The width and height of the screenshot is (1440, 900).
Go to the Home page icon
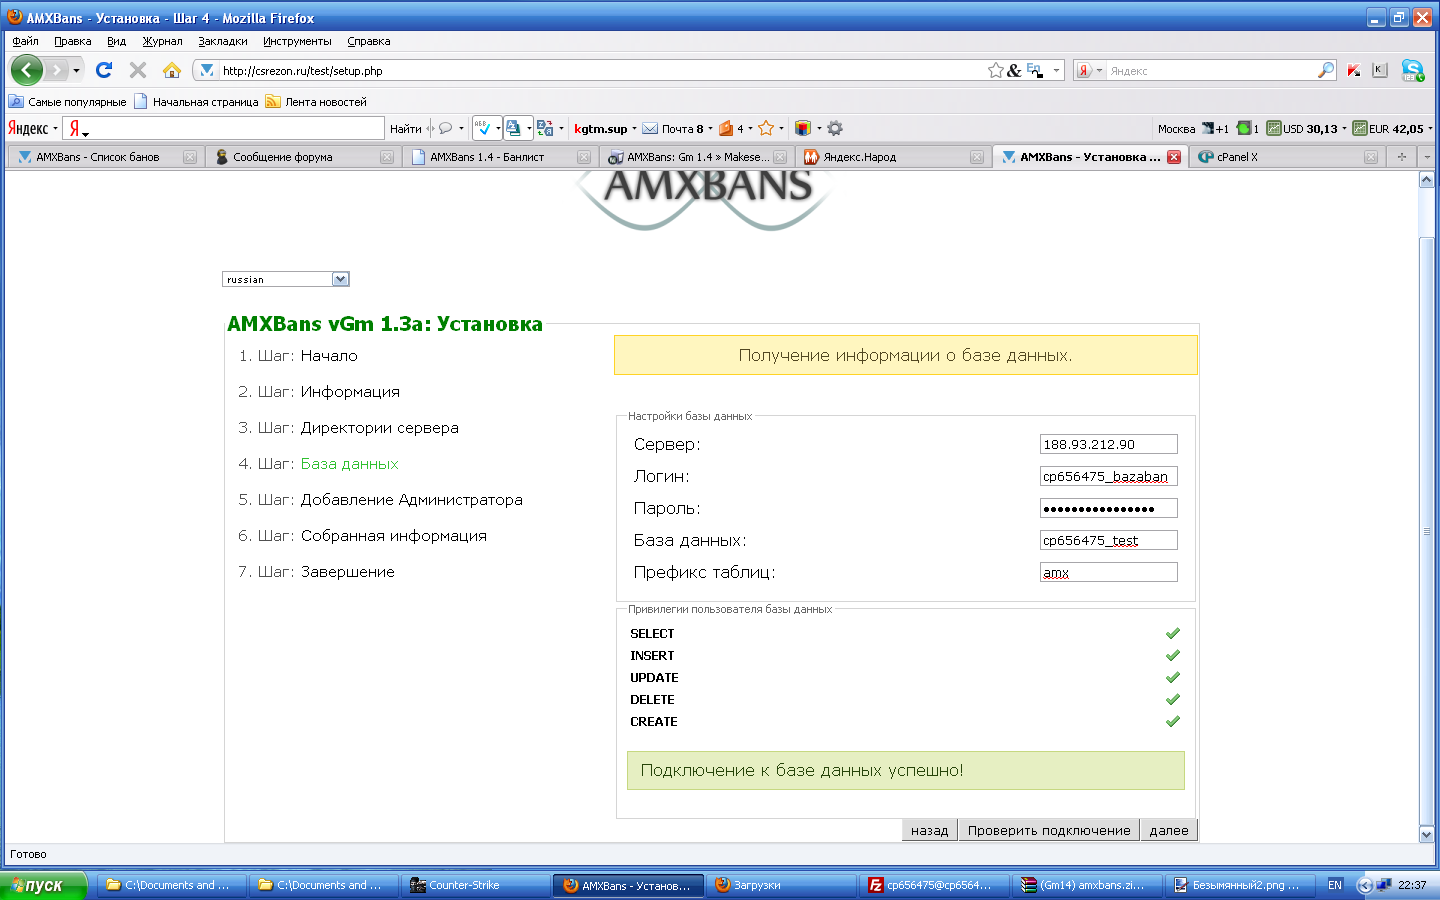point(172,70)
